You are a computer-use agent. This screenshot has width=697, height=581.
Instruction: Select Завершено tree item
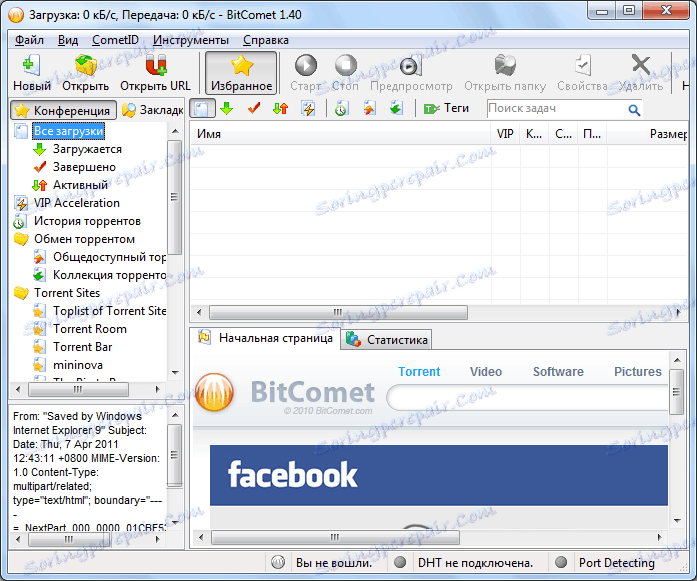84,167
